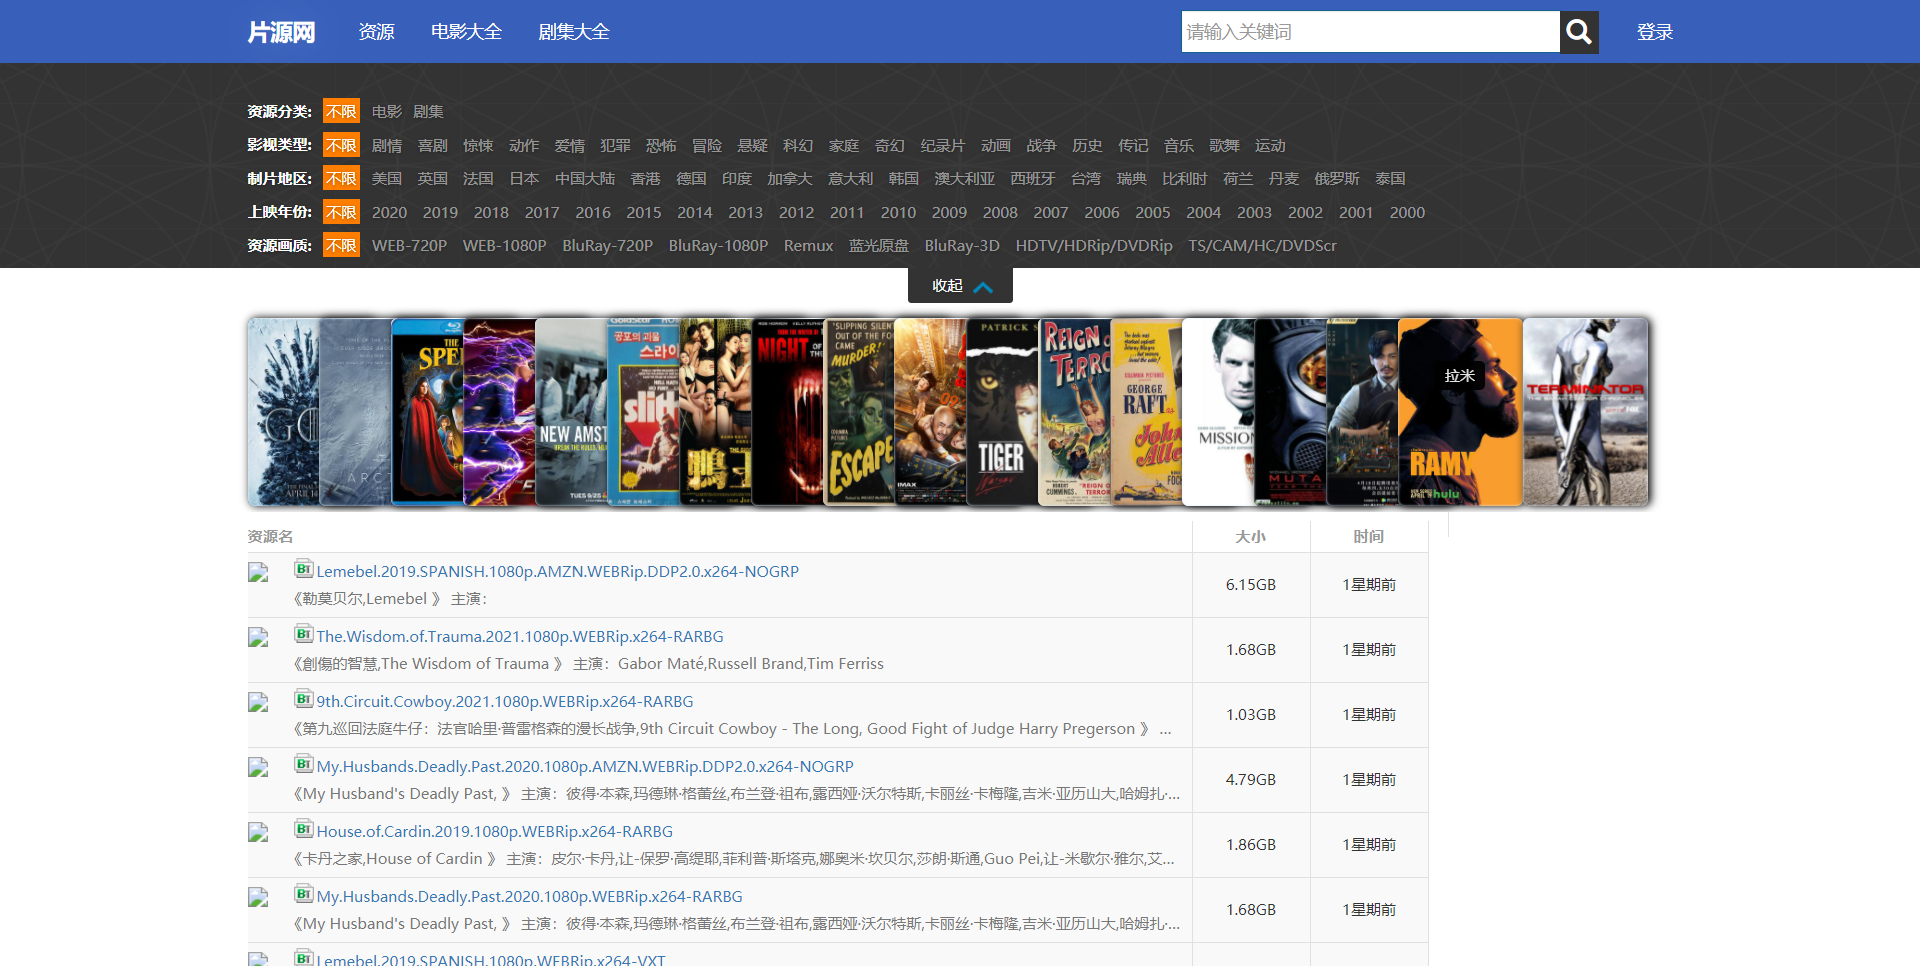Filter quality by BluRay-1080P

pyautogui.click(x=718, y=245)
